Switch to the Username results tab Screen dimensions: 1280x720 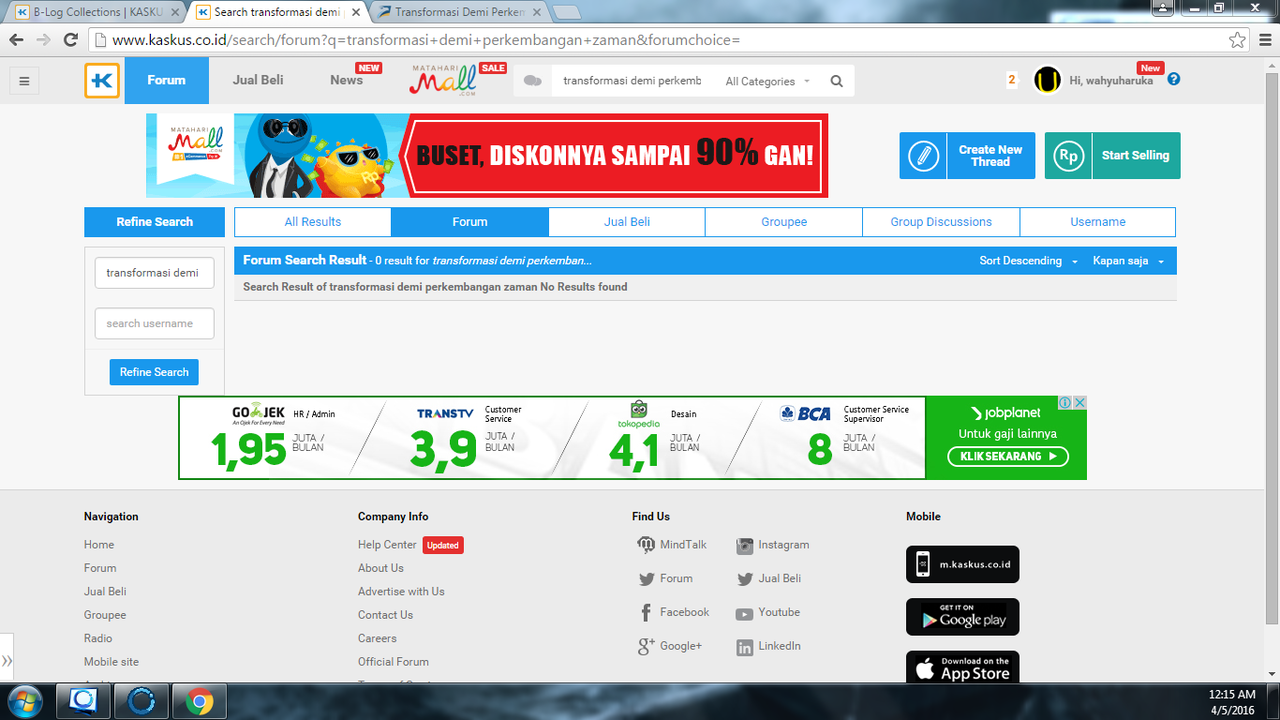tap(1098, 222)
